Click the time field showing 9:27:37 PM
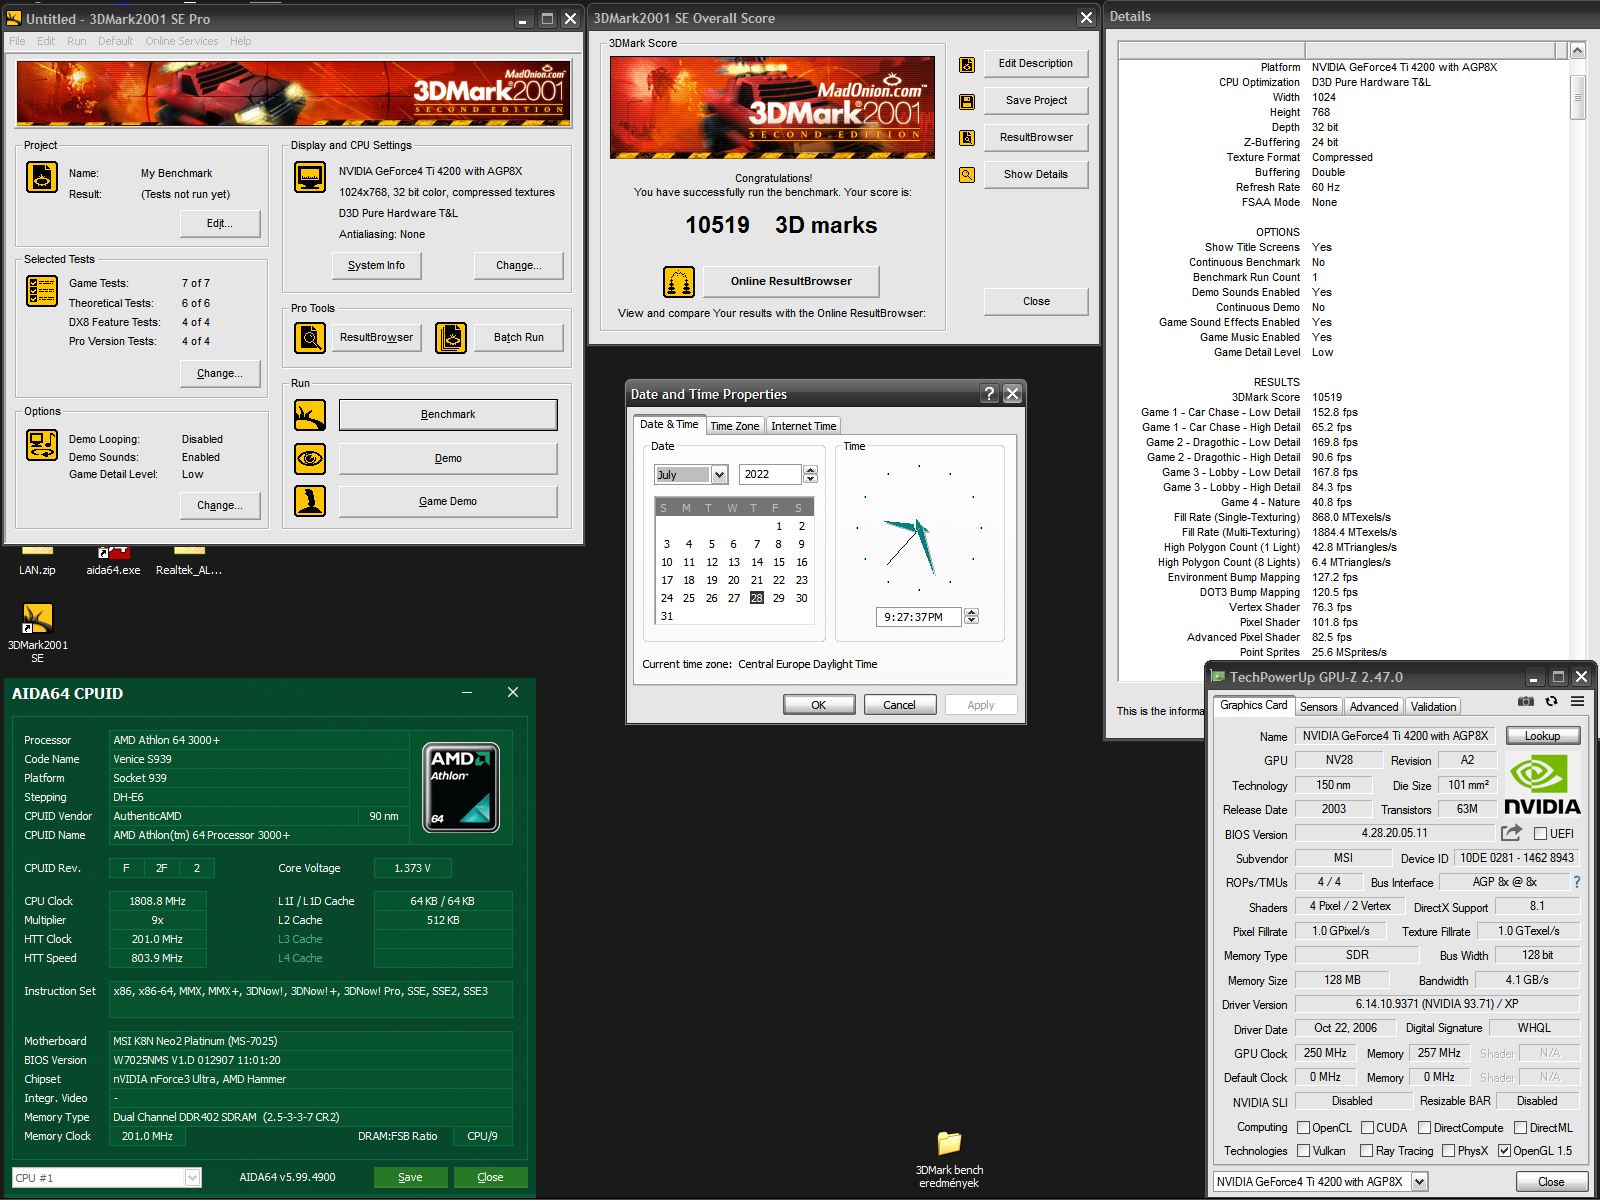 (917, 617)
